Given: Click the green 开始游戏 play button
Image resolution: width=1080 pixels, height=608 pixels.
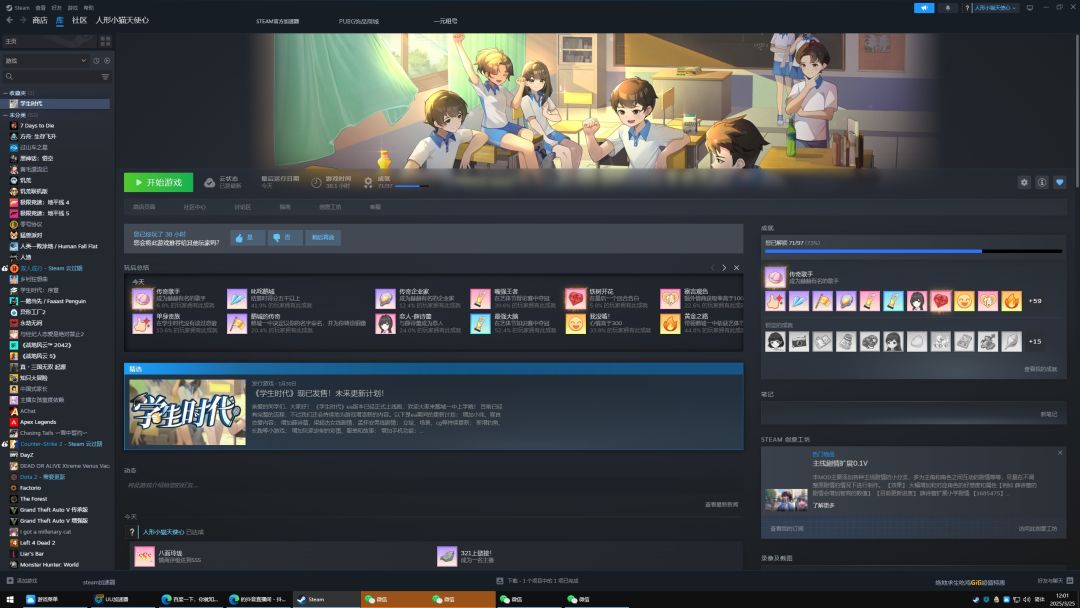Looking at the screenshot, I should pos(158,182).
